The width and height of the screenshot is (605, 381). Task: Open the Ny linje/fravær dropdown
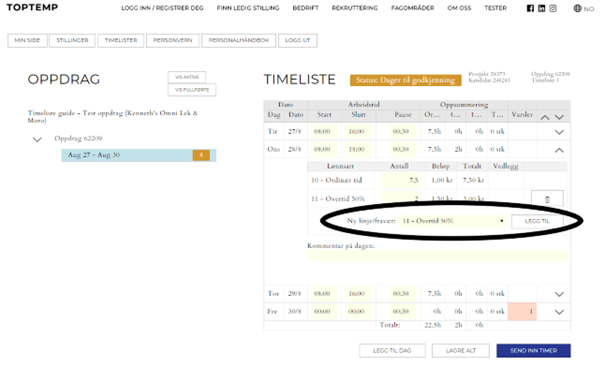coord(452,221)
